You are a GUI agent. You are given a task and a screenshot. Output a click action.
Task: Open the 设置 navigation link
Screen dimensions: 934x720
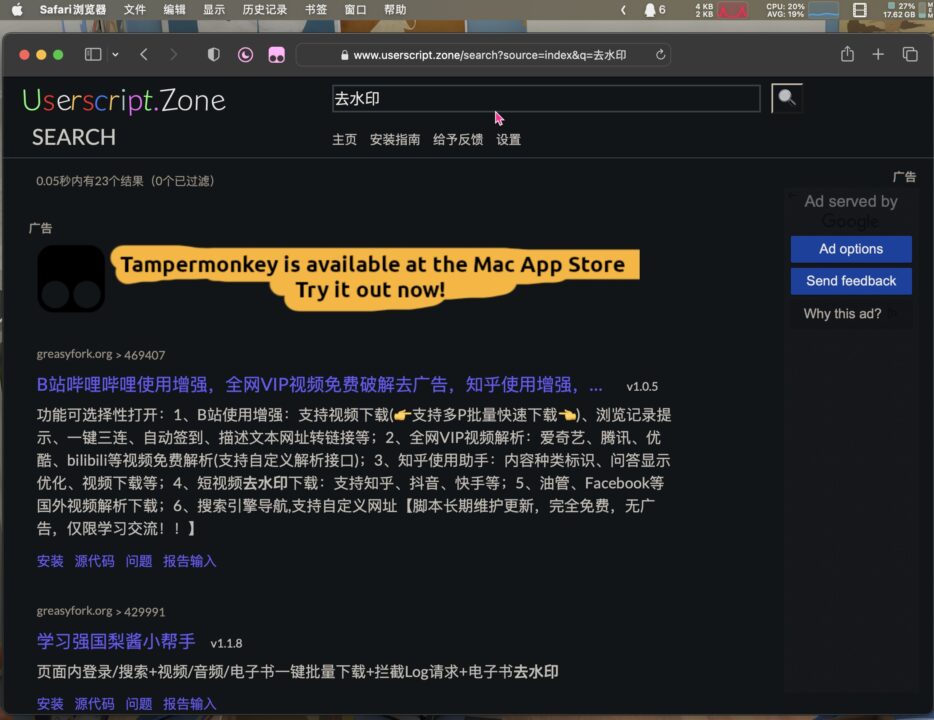point(508,139)
